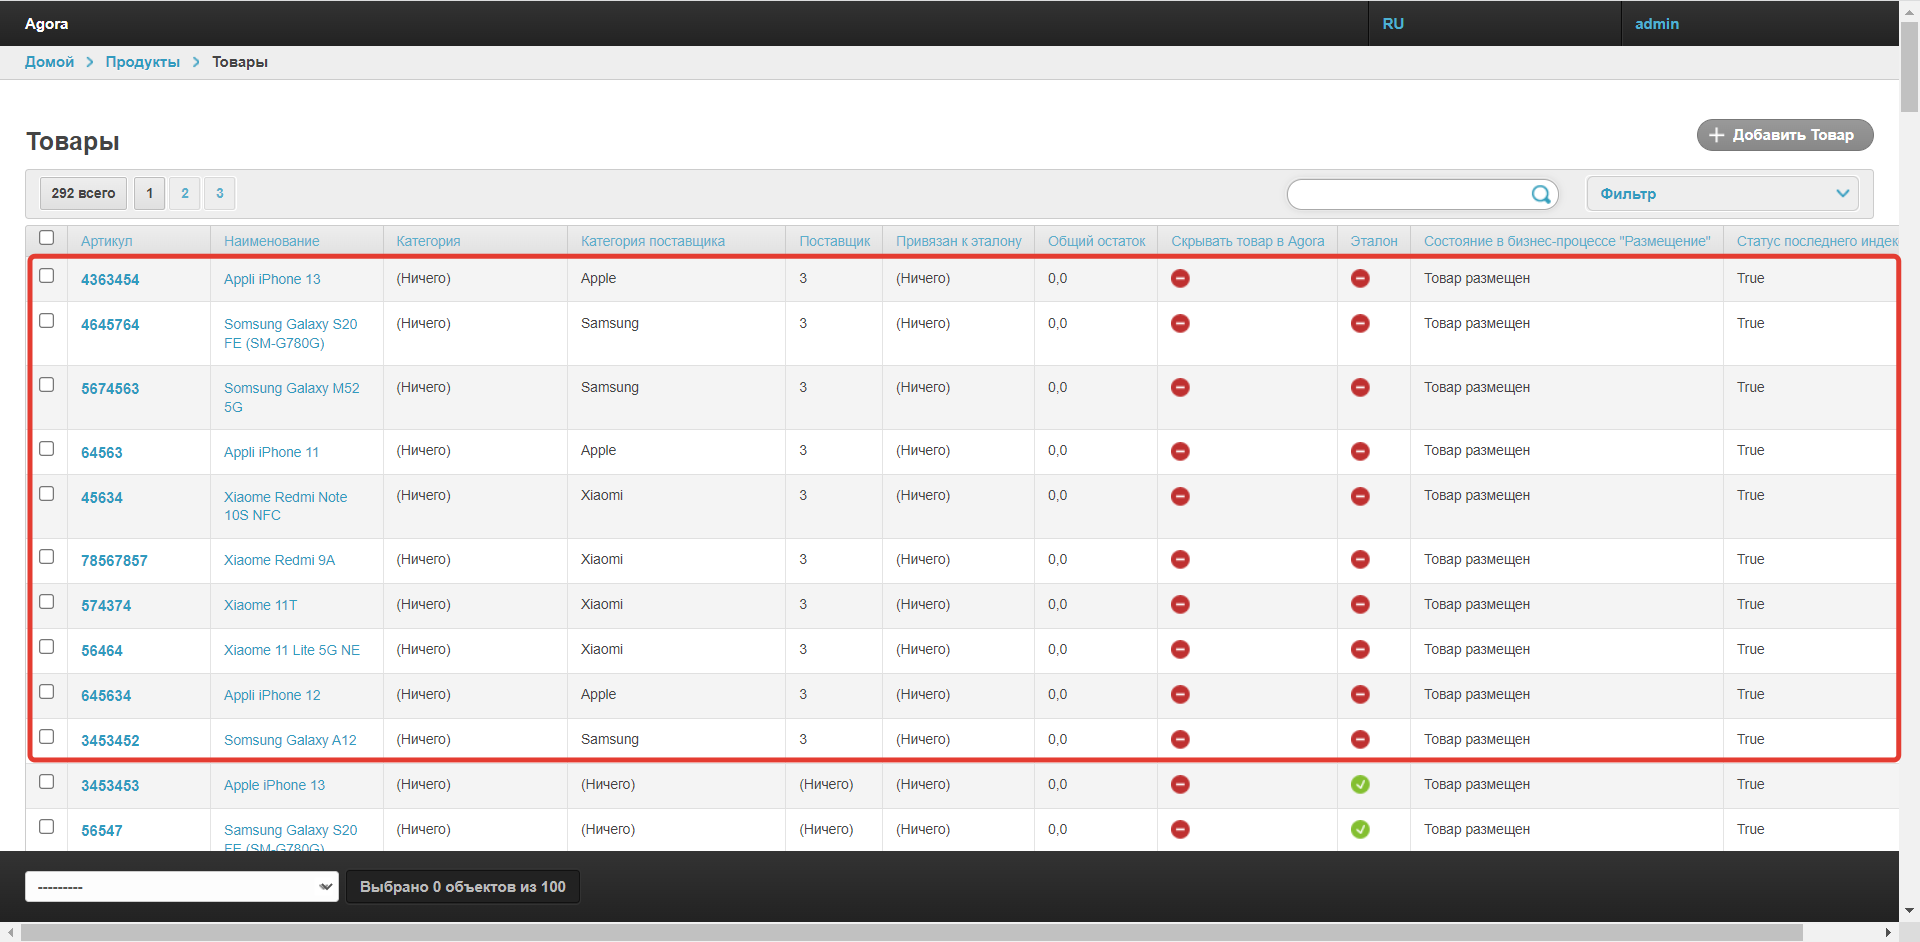Click red Эталон icon for Somsung Galaxy A12
1920x942 pixels.
pyautogui.click(x=1360, y=740)
